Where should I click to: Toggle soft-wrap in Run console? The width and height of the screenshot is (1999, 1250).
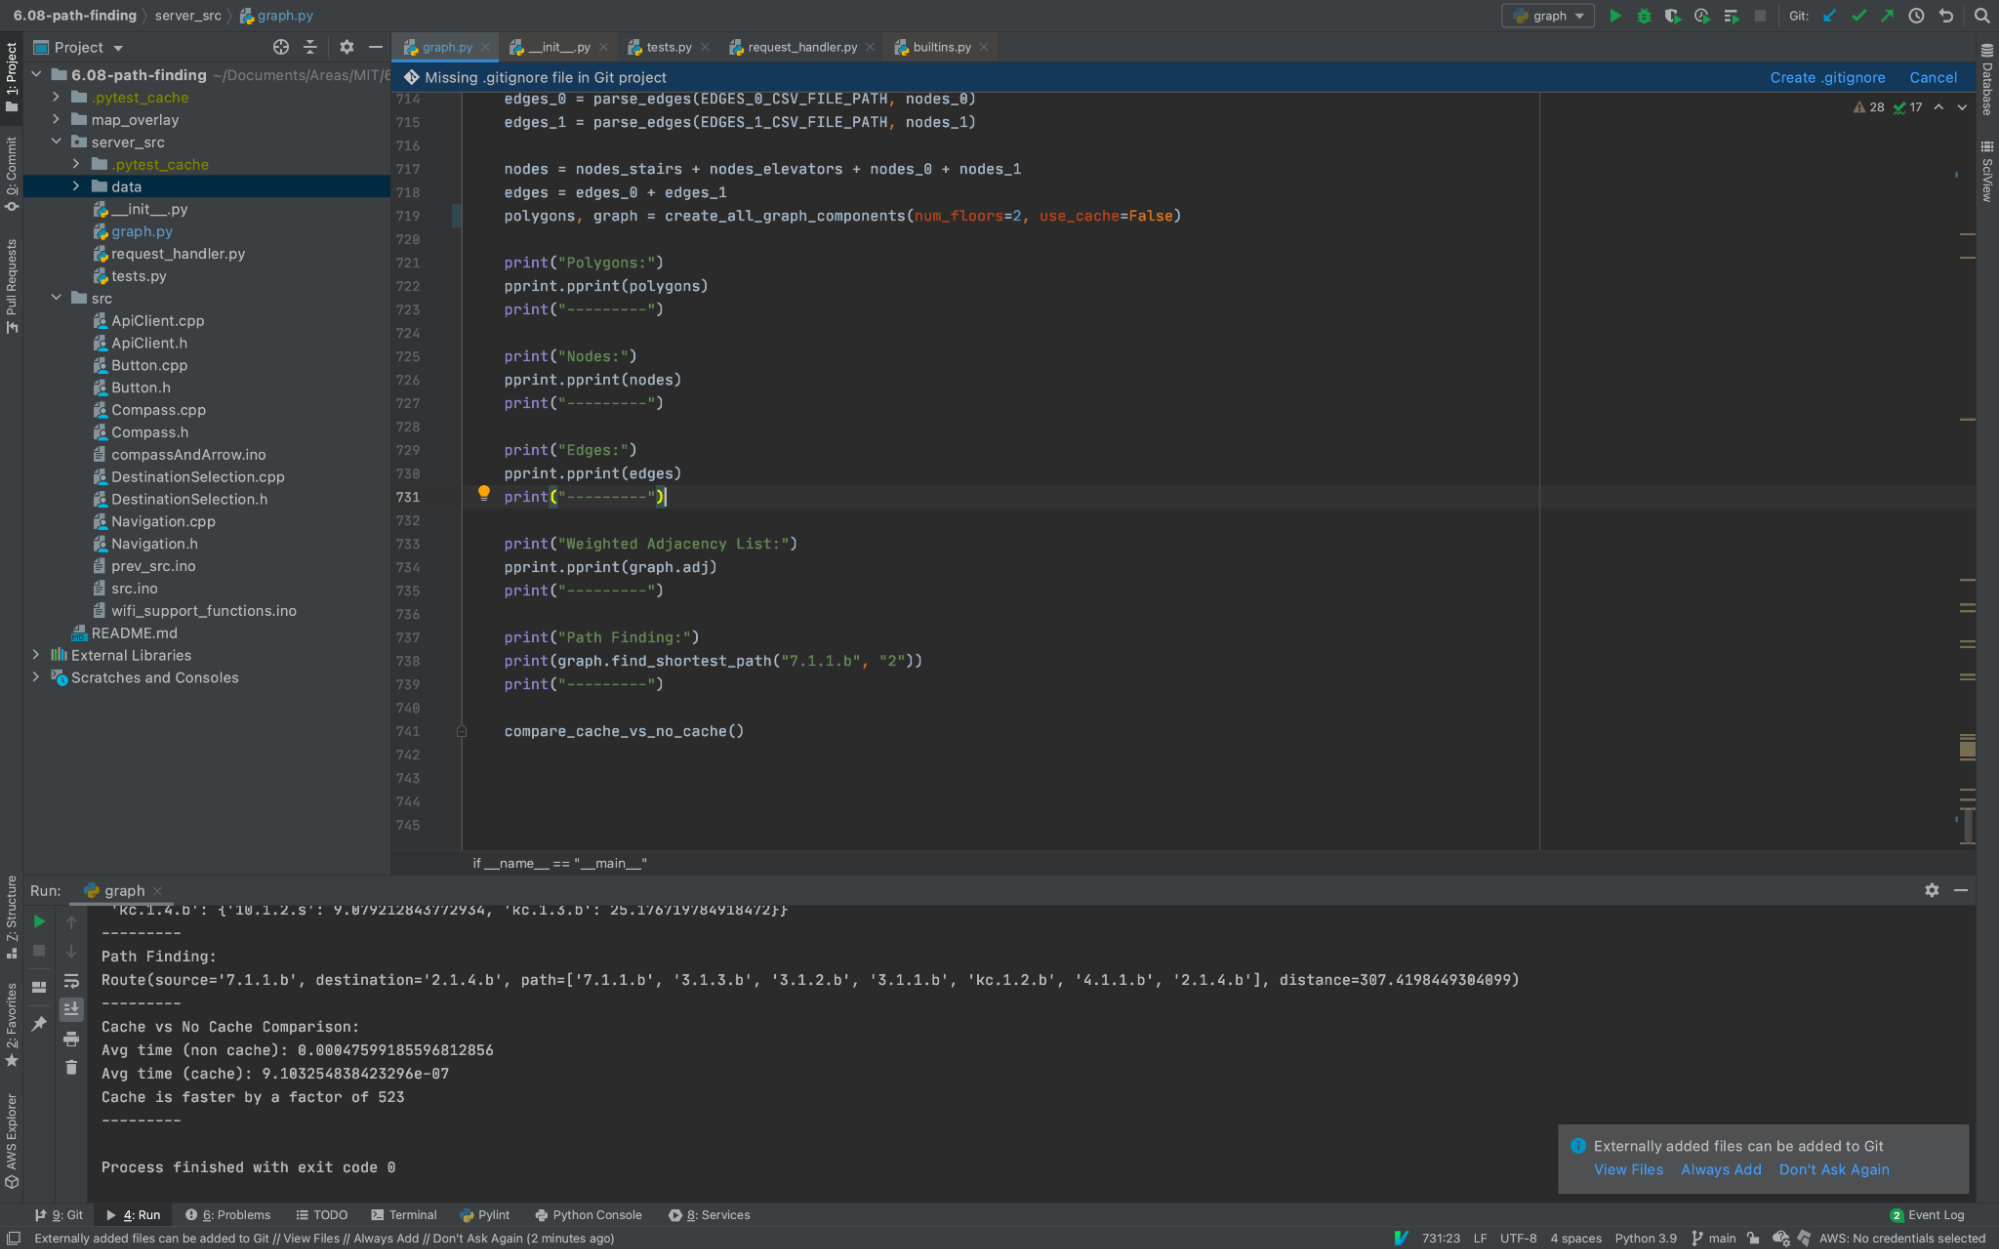coord(71,981)
